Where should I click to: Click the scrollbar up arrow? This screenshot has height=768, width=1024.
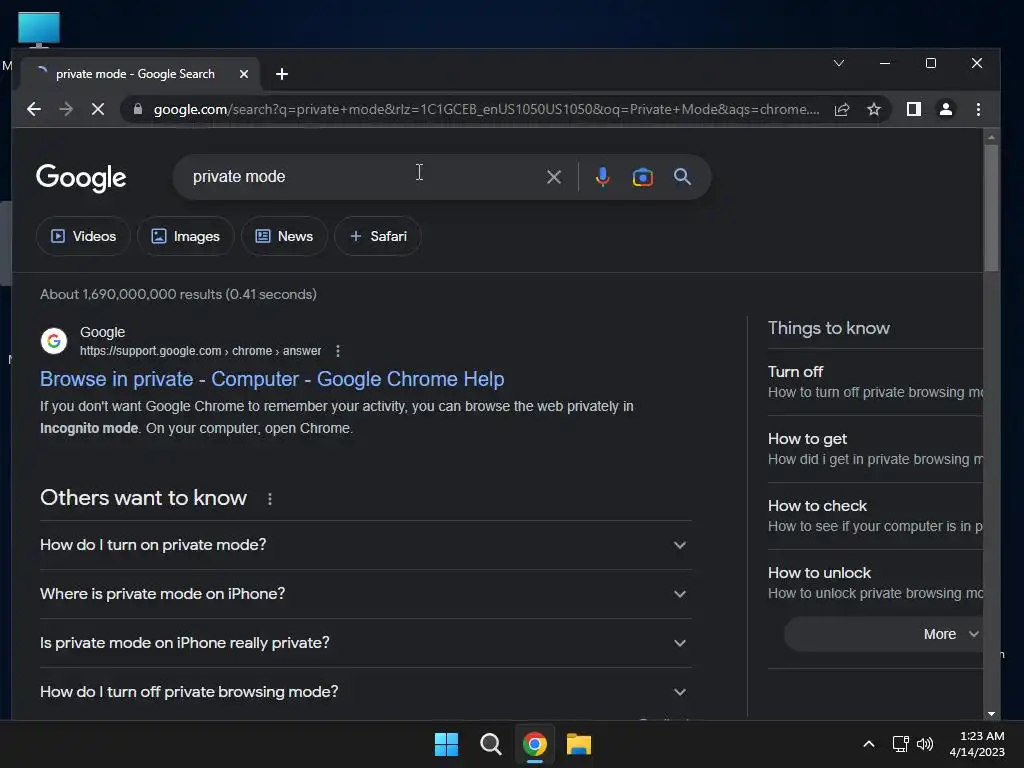991,136
